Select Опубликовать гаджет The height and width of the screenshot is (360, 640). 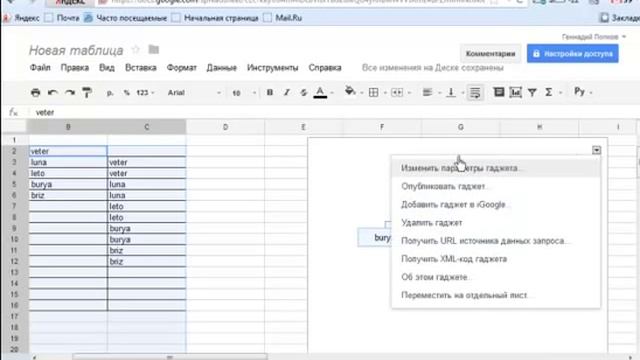[x=496, y=187]
